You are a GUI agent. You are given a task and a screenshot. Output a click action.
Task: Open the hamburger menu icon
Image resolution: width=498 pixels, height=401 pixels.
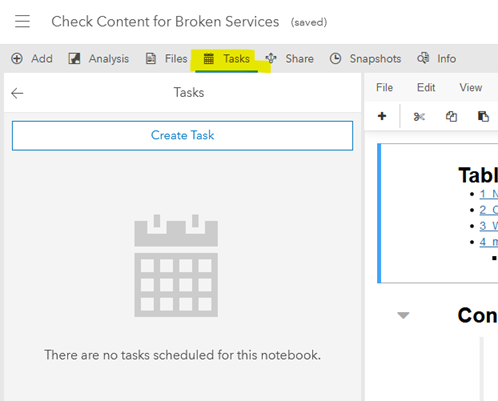click(22, 21)
